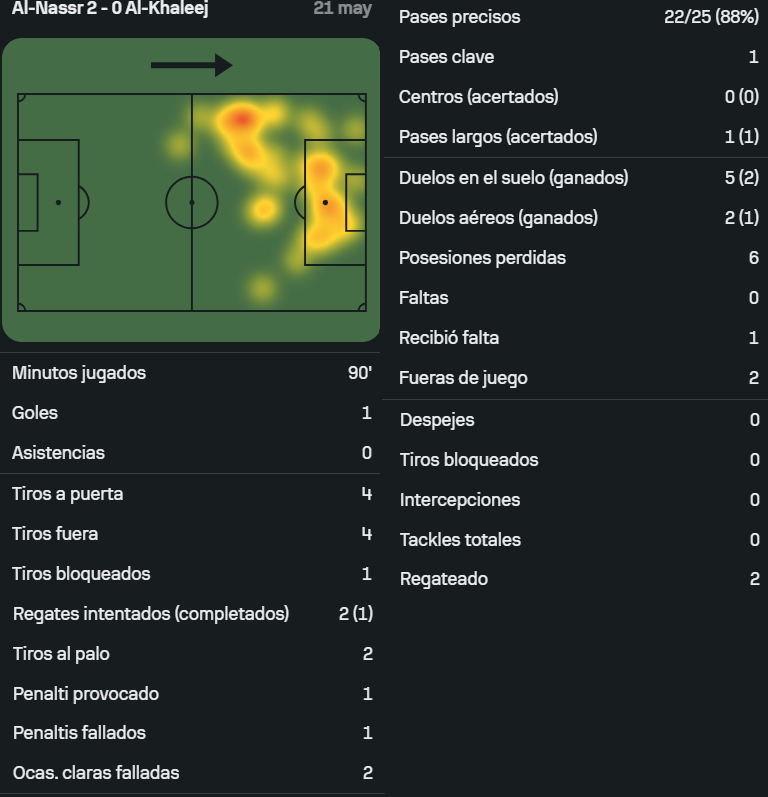The width and height of the screenshot is (768, 797).
Task: Click the Regateado stat row
Action: [x=576, y=579]
